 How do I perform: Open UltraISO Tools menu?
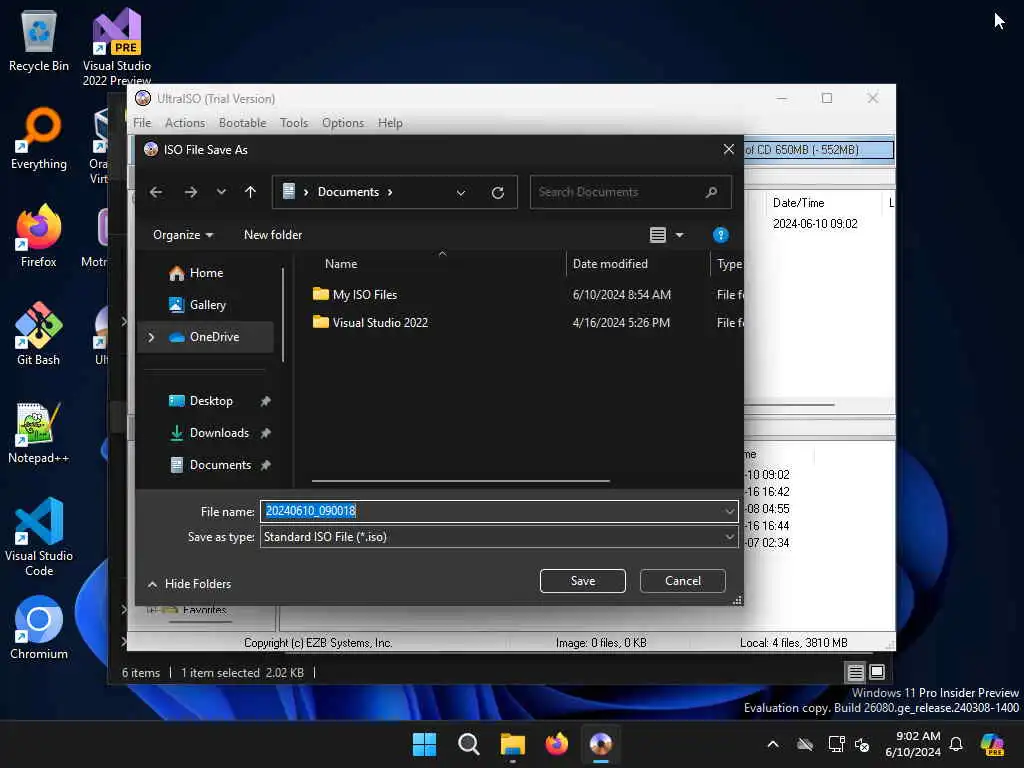(294, 123)
